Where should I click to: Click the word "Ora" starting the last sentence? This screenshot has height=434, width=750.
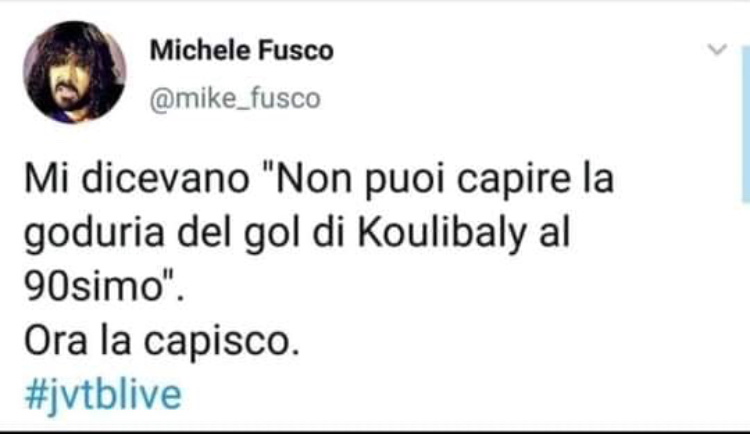pos(55,342)
